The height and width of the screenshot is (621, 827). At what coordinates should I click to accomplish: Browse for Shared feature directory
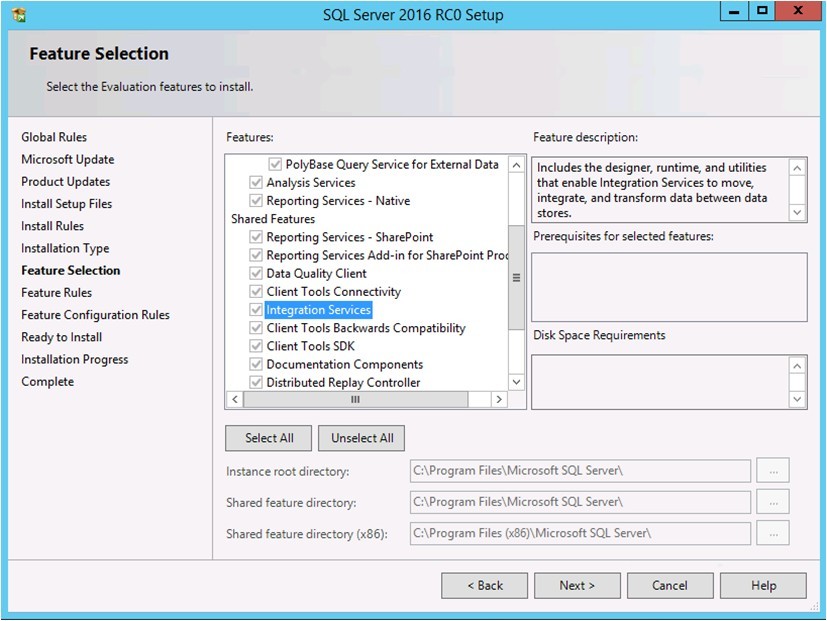tap(773, 502)
